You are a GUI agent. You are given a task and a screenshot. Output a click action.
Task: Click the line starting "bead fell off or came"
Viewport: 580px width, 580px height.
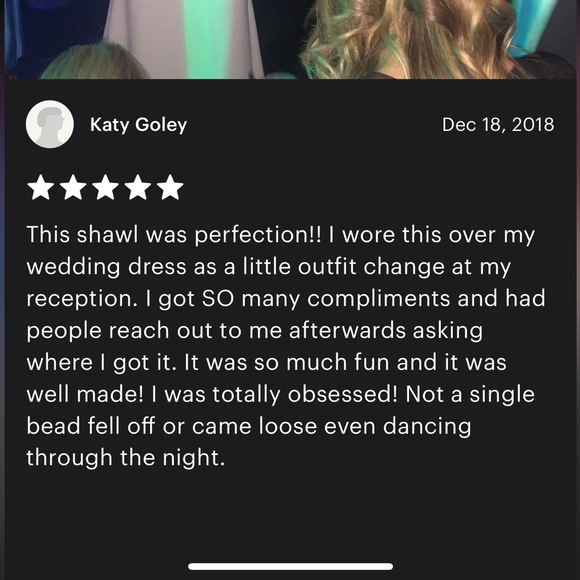pyautogui.click(x=249, y=426)
